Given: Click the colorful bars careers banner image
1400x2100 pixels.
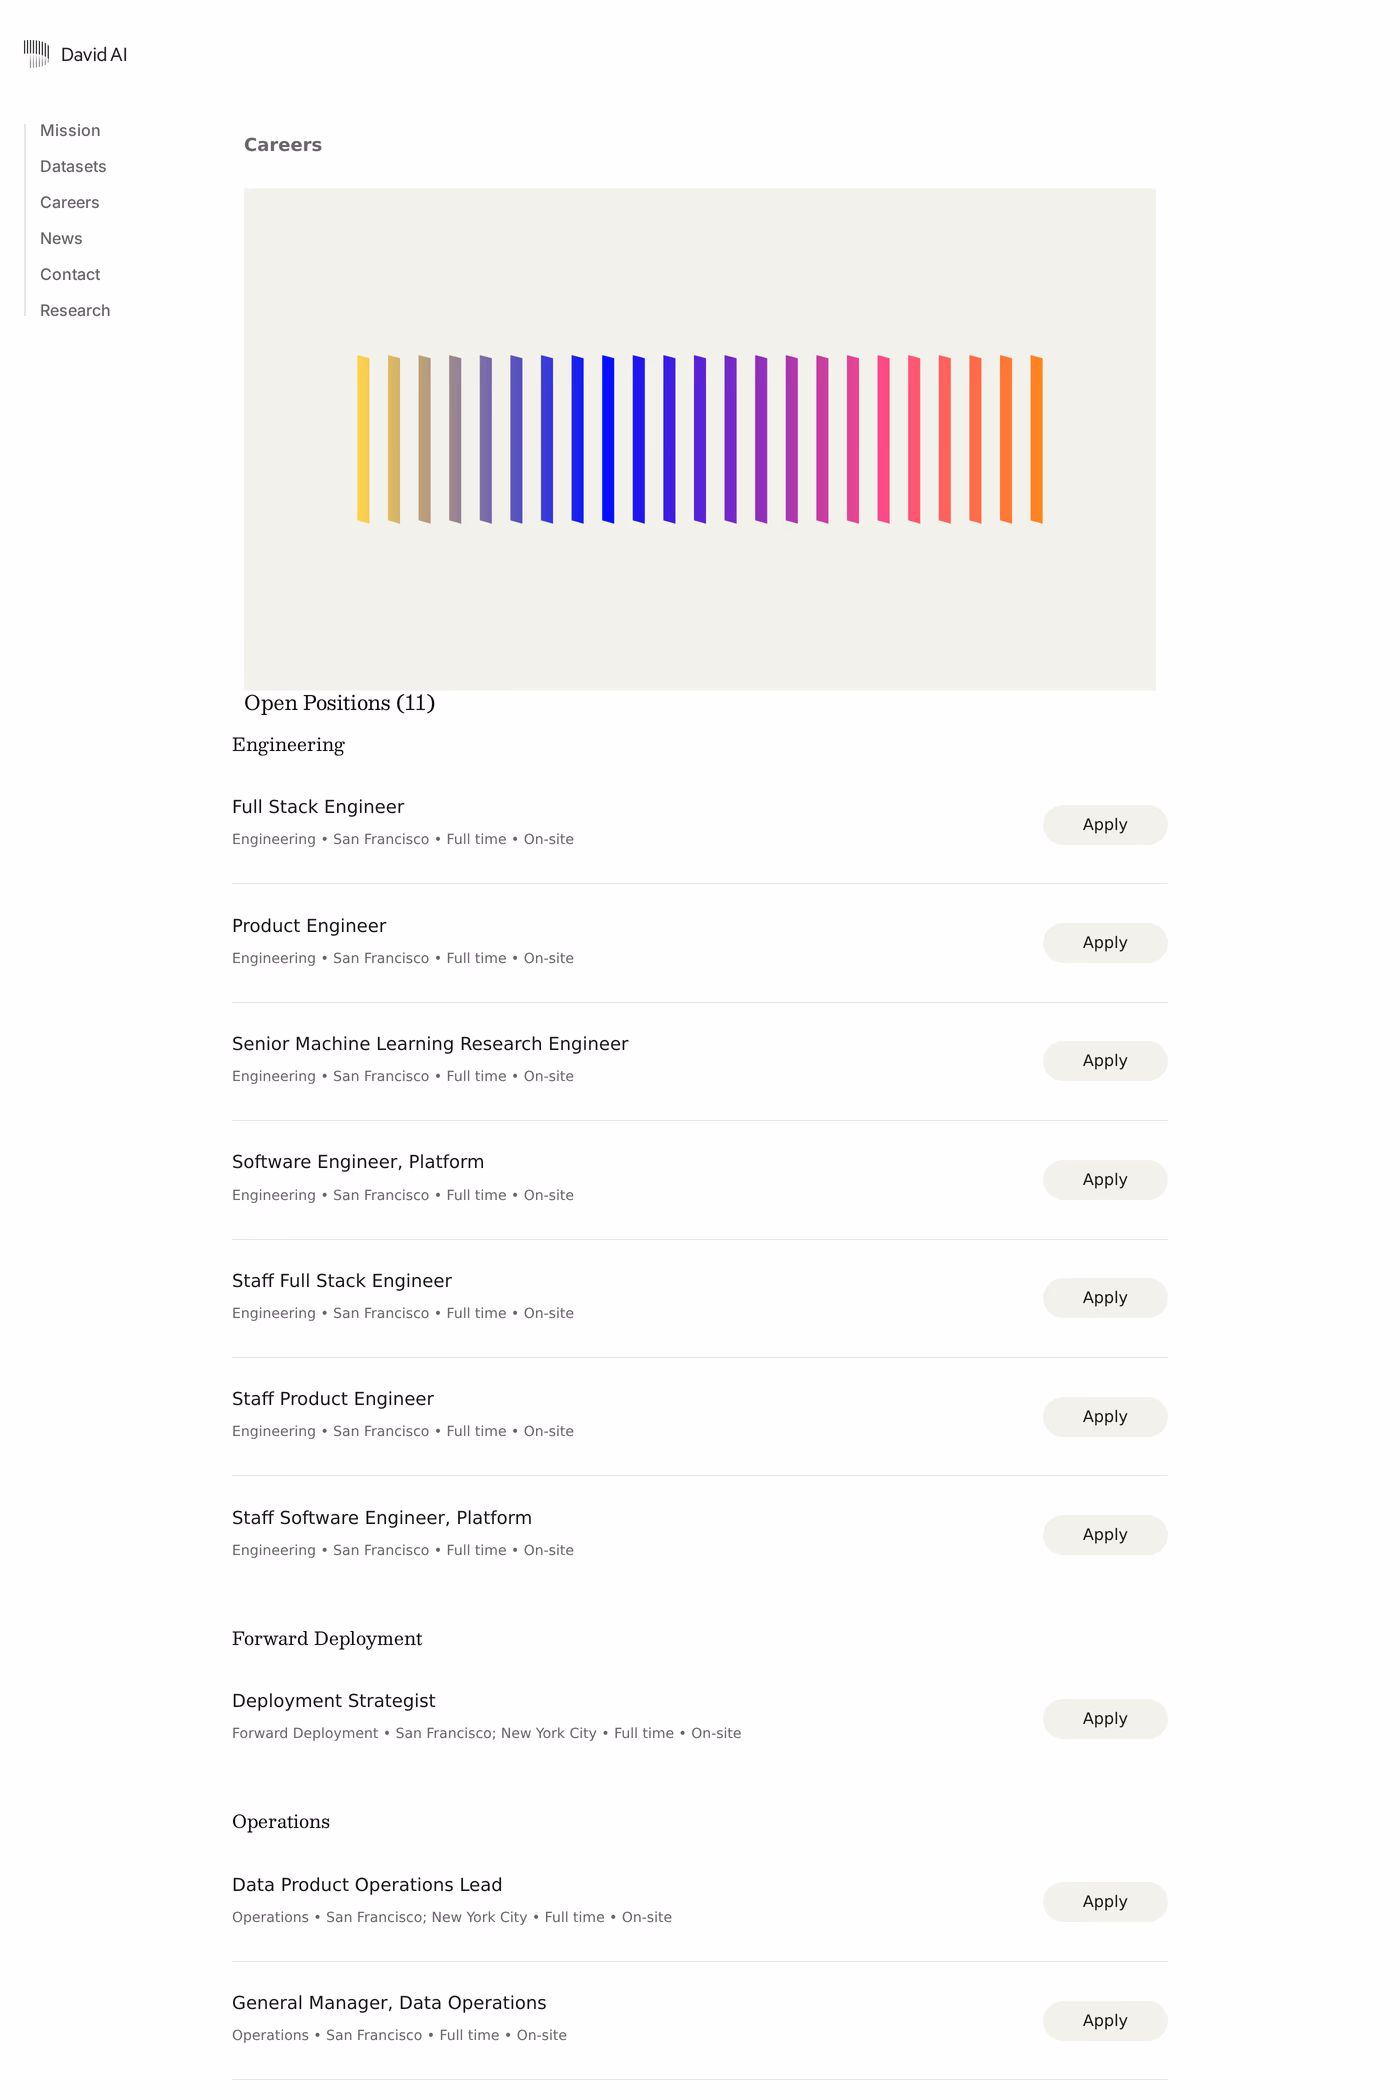Looking at the screenshot, I should tap(700, 439).
